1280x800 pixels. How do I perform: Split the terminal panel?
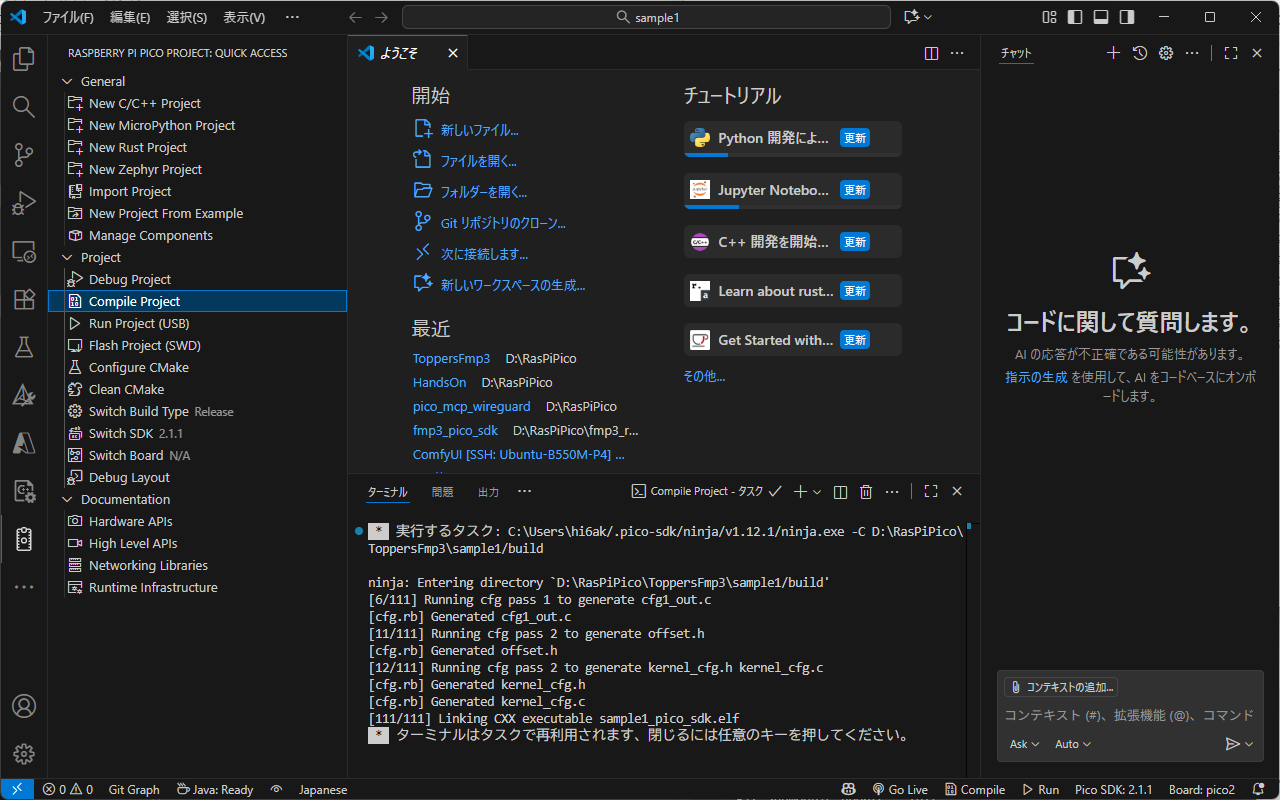click(840, 491)
